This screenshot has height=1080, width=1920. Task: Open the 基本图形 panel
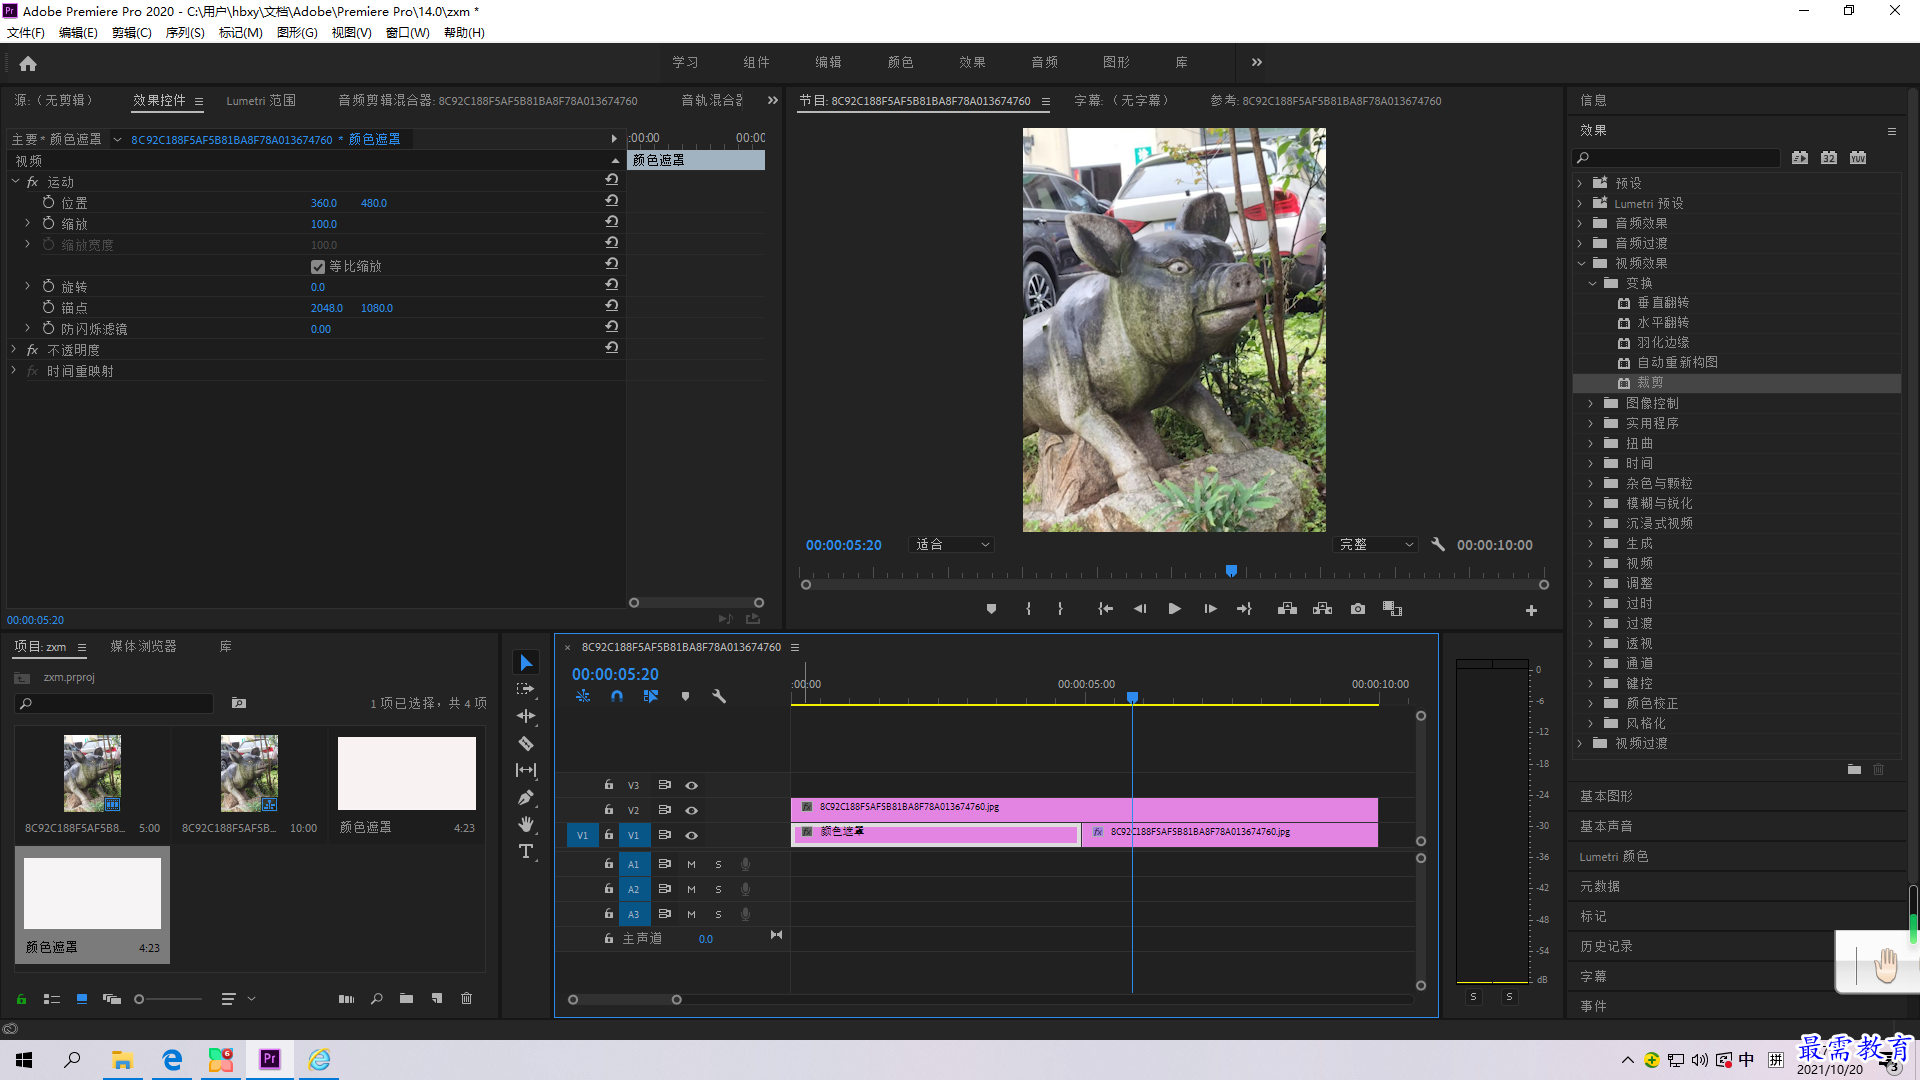[1606, 797]
